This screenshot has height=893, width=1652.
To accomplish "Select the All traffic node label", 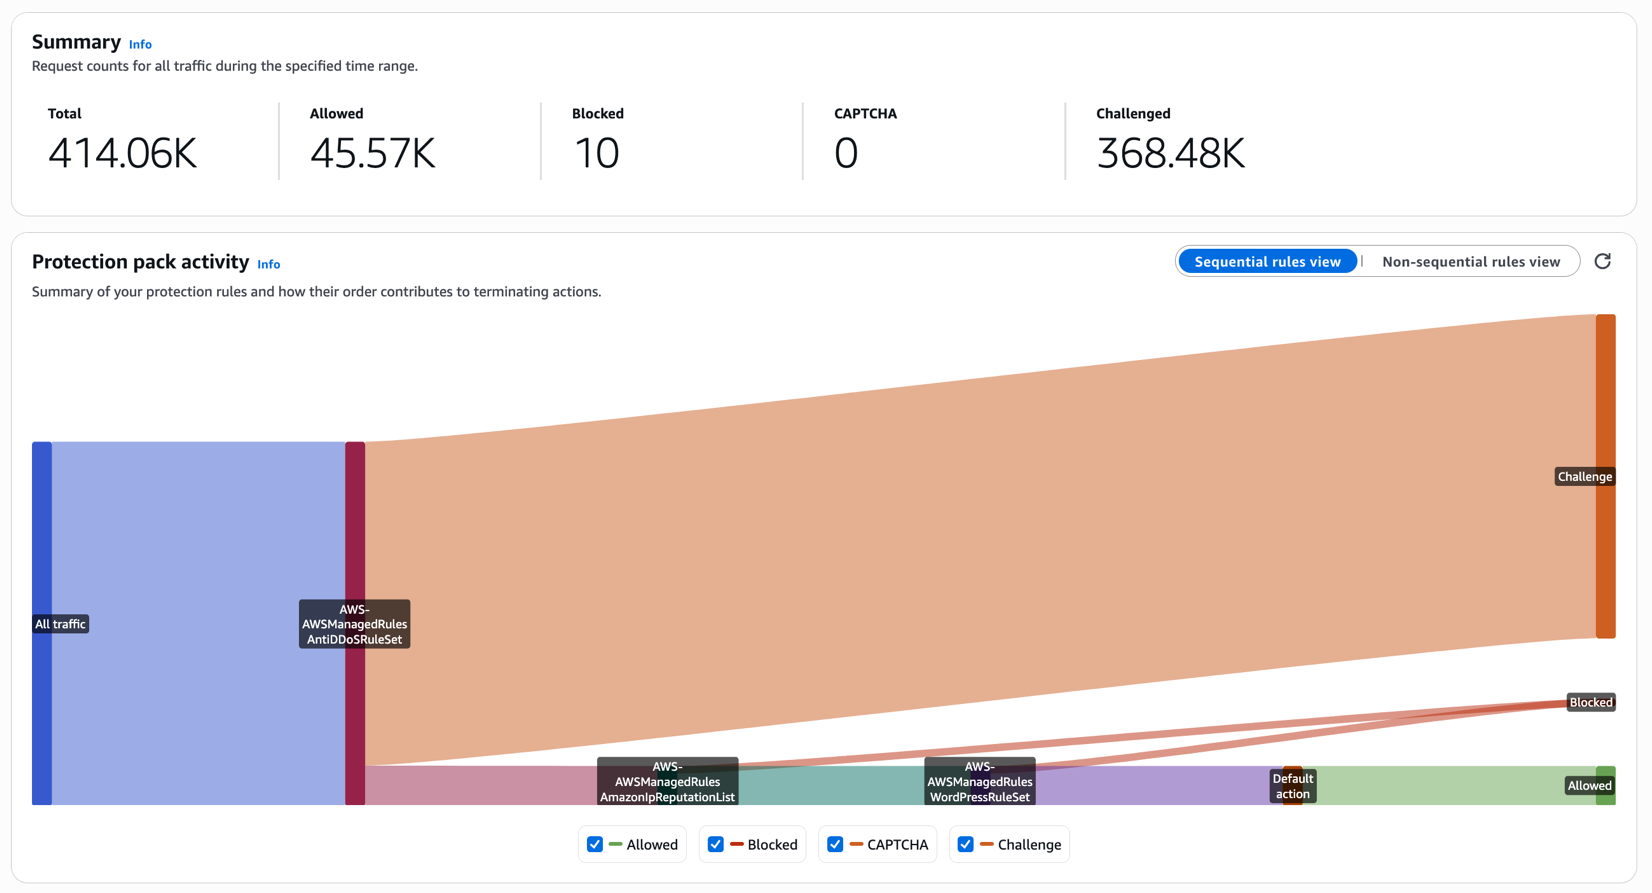I will click(61, 624).
